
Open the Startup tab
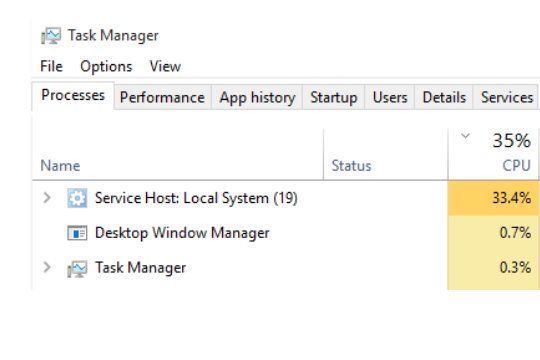[333, 97]
